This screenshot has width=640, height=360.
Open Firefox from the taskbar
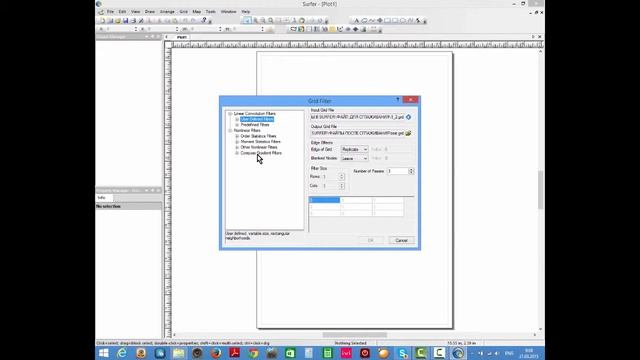click(216, 353)
